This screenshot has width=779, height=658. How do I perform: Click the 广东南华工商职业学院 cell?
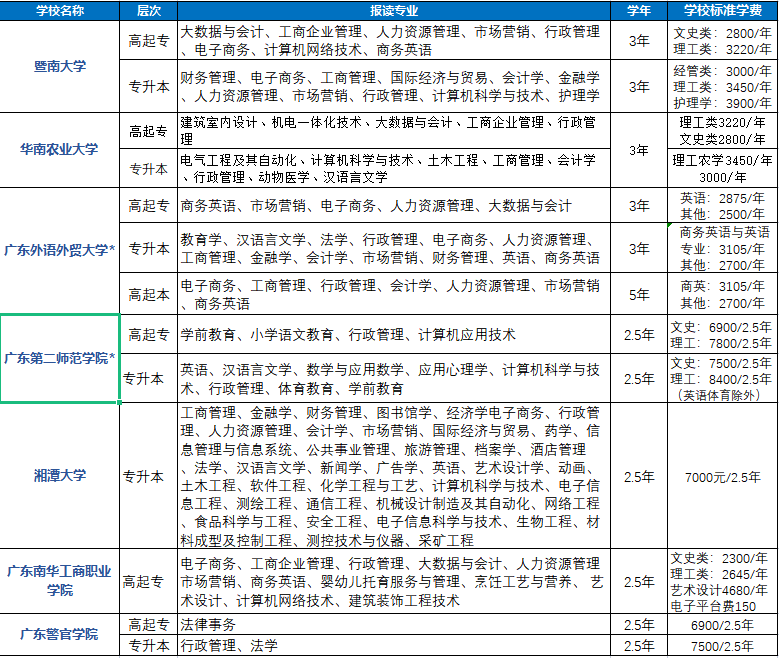[60, 581]
